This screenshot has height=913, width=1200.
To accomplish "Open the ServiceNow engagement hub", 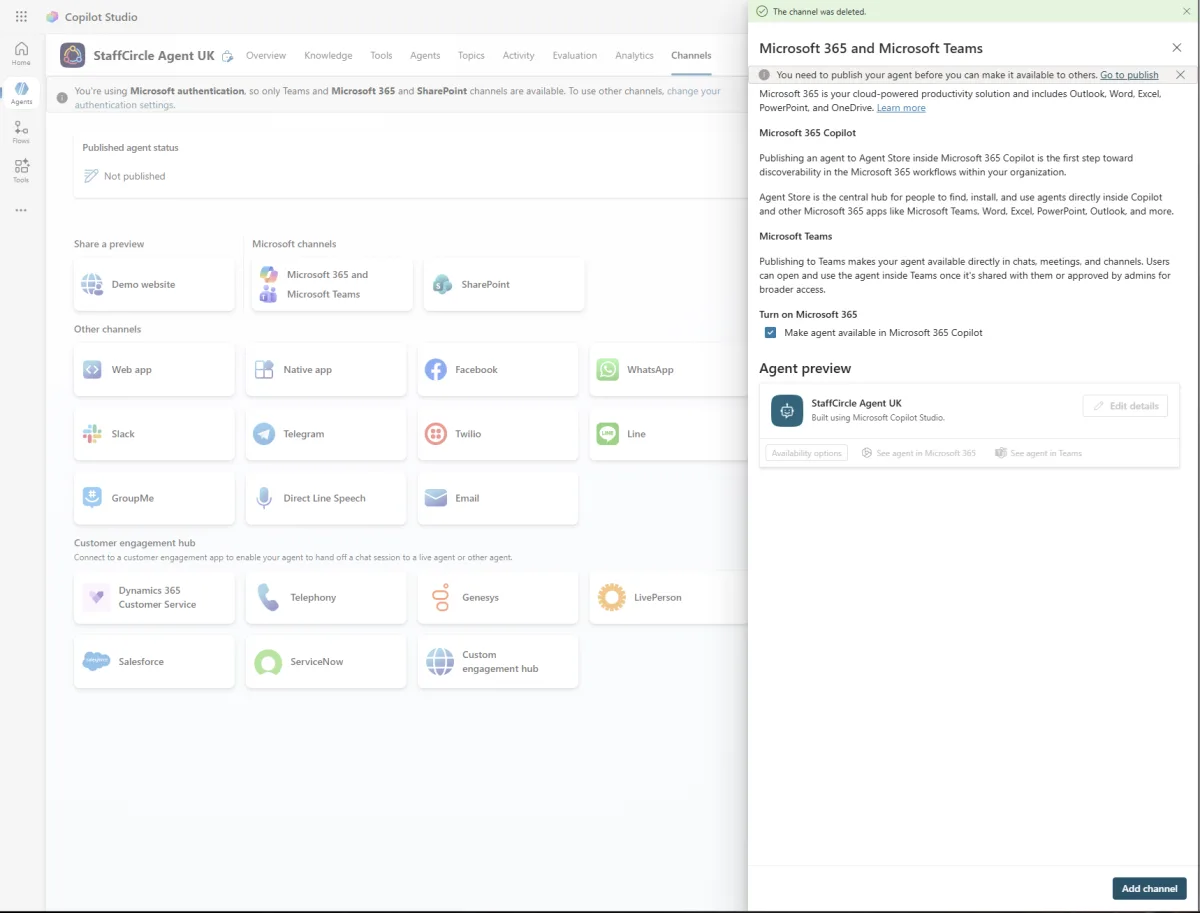I will [326, 661].
